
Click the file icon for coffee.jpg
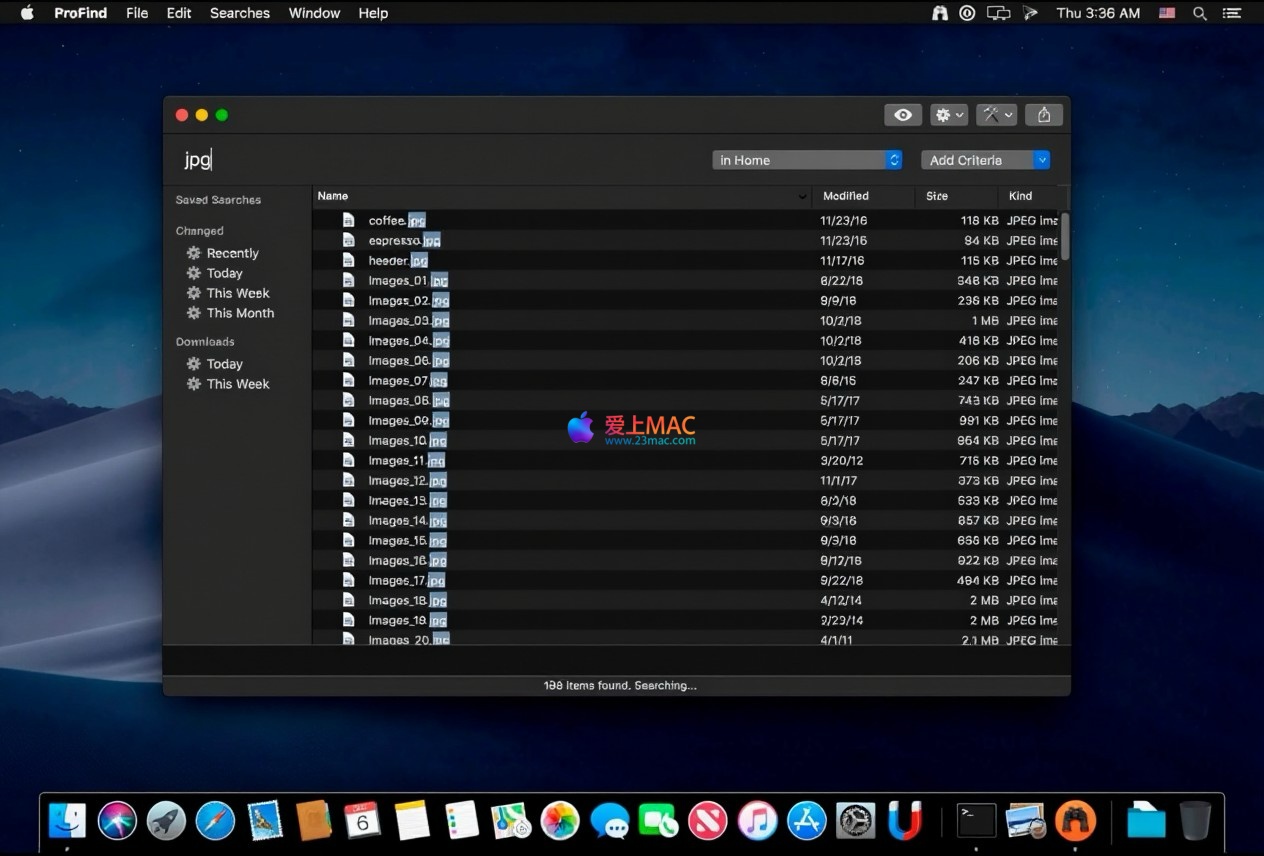tap(349, 220)
